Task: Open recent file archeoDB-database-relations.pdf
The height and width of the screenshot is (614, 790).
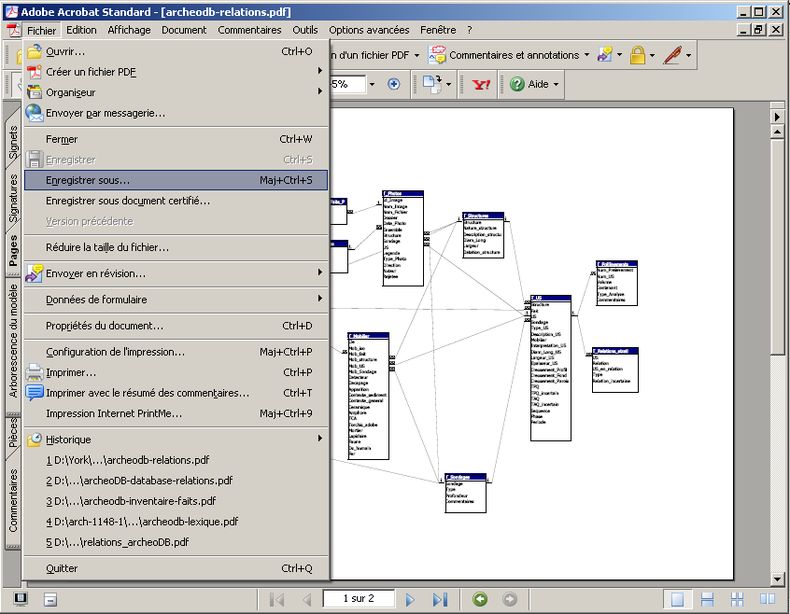Action: click(x=176, y=481)
